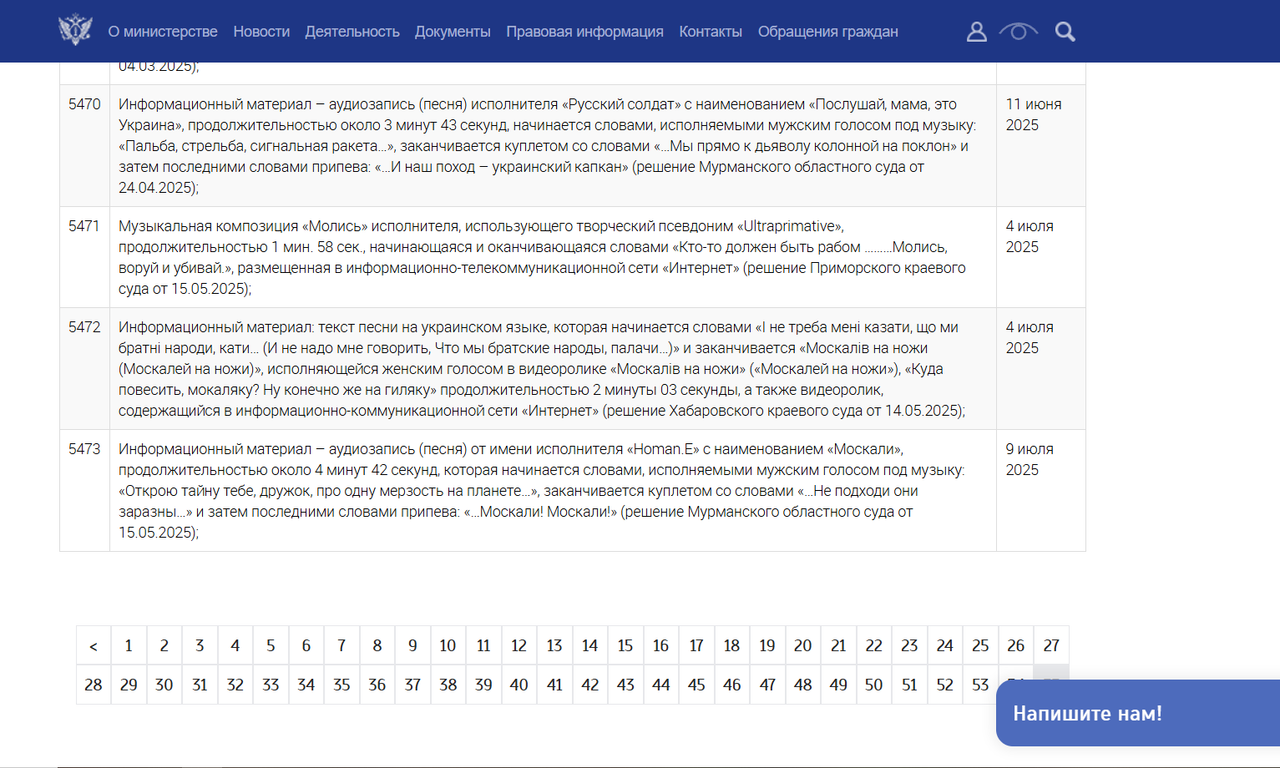Image resolution: width=1280 pixels, height=768 pixels.
Task: Select entry number 5472 cell
Action: (85, 369)
